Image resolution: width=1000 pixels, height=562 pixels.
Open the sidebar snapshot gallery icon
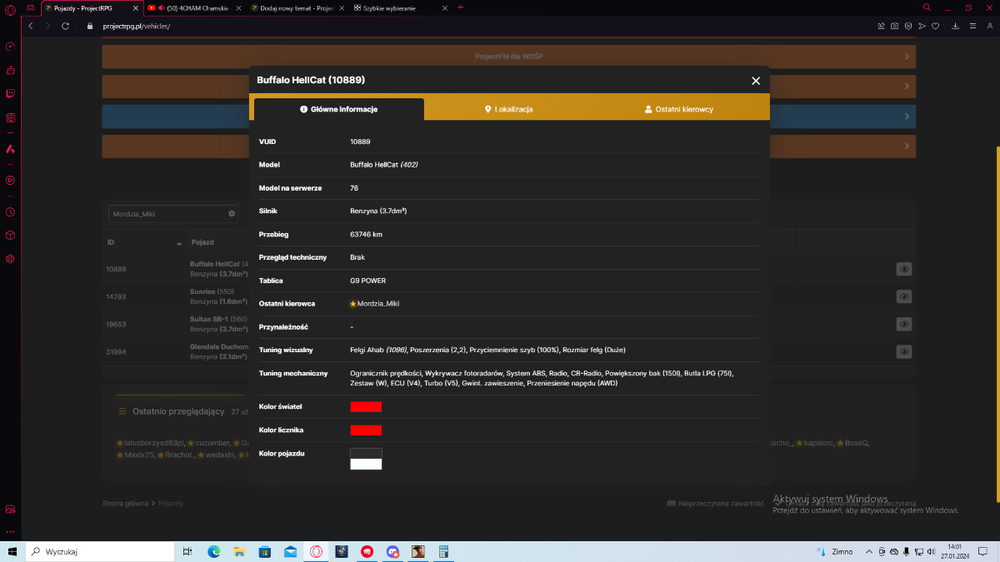click(x=10, y=509)
